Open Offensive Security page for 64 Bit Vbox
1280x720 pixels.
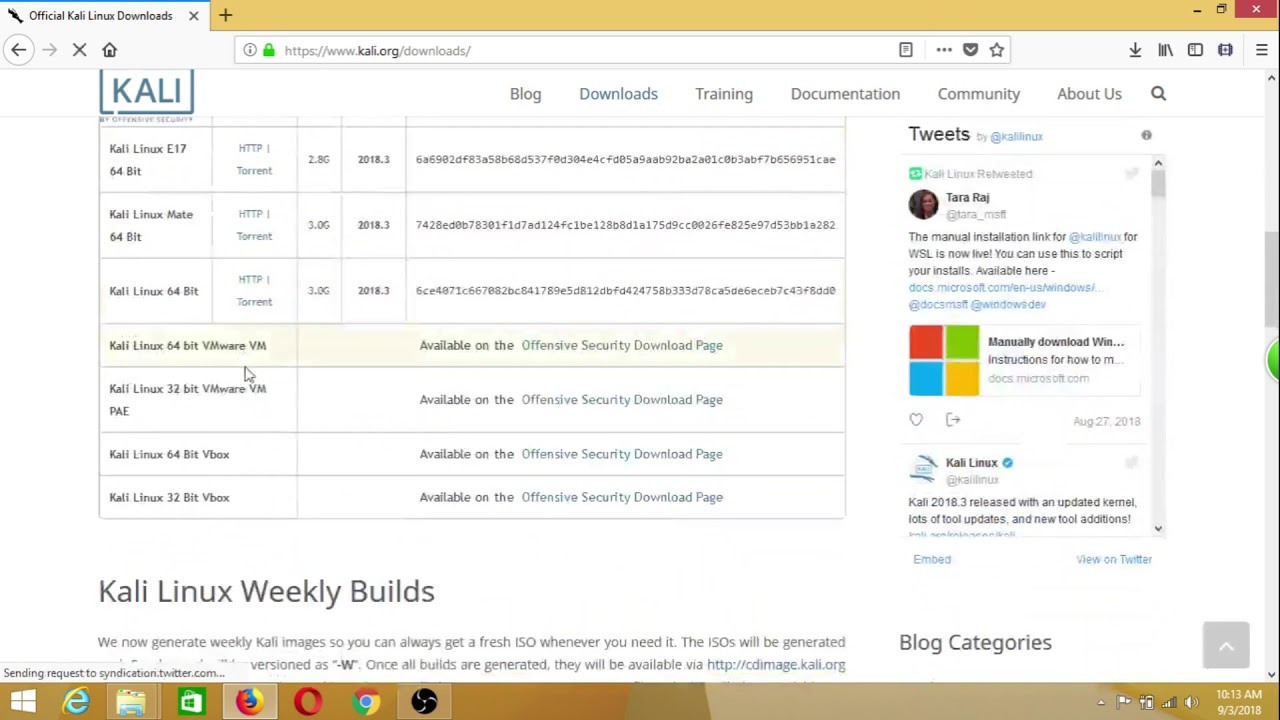(x=621, y=454)
